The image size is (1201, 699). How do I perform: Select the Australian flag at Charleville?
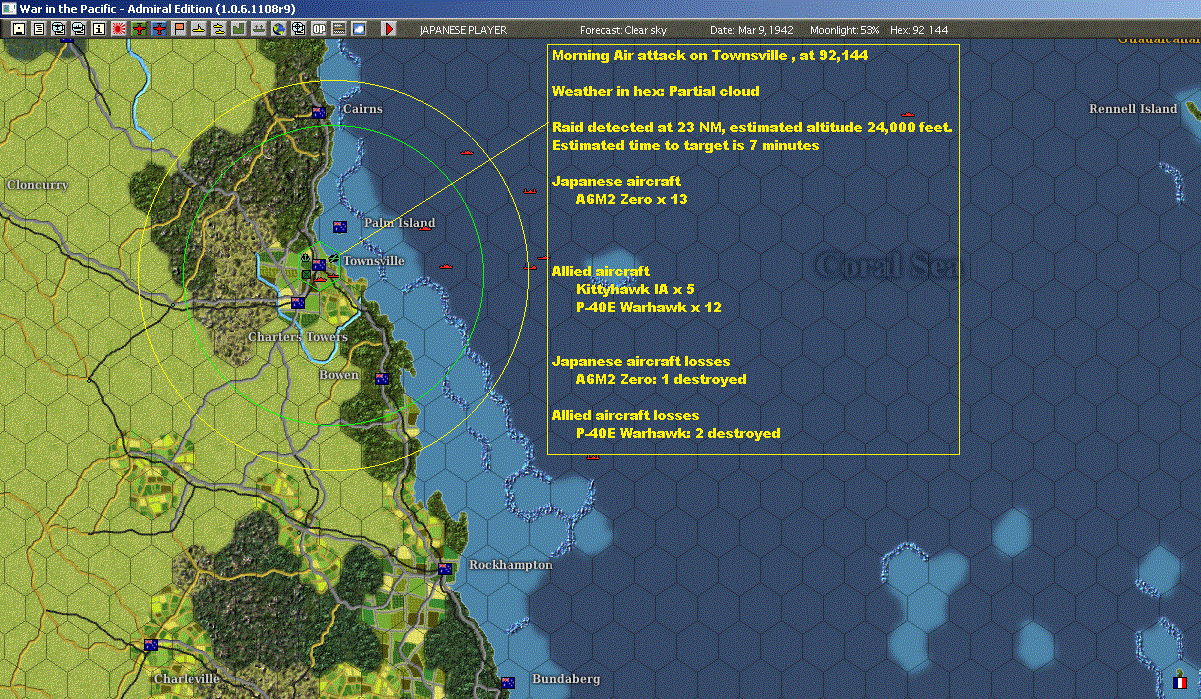[x=151, y=645]
